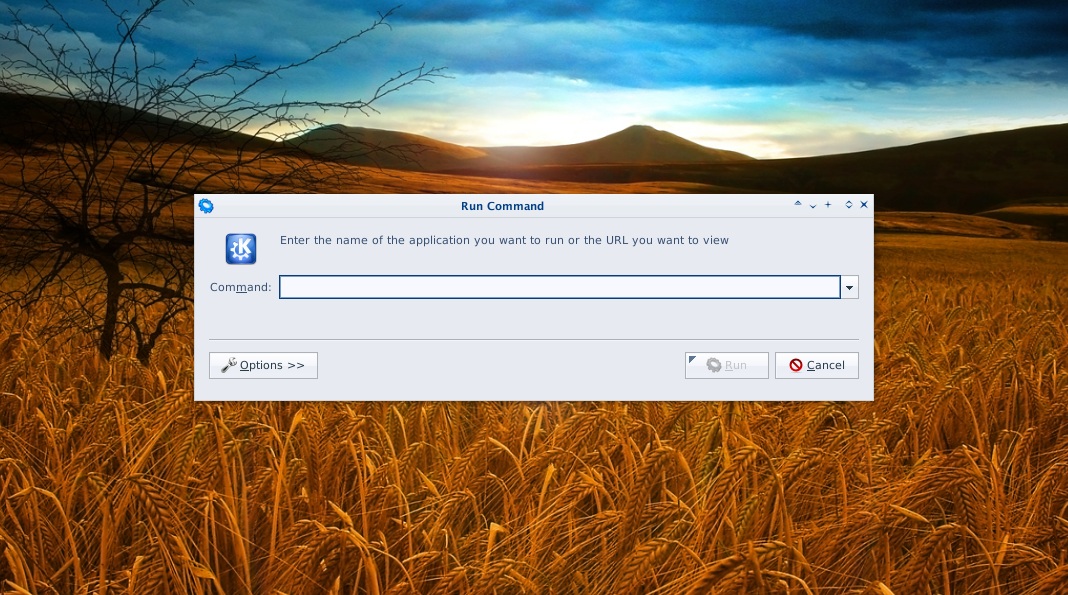Click the 'Enter the name of the application' description
This screenshot has width=1068, height=595.
coord(504,240)
